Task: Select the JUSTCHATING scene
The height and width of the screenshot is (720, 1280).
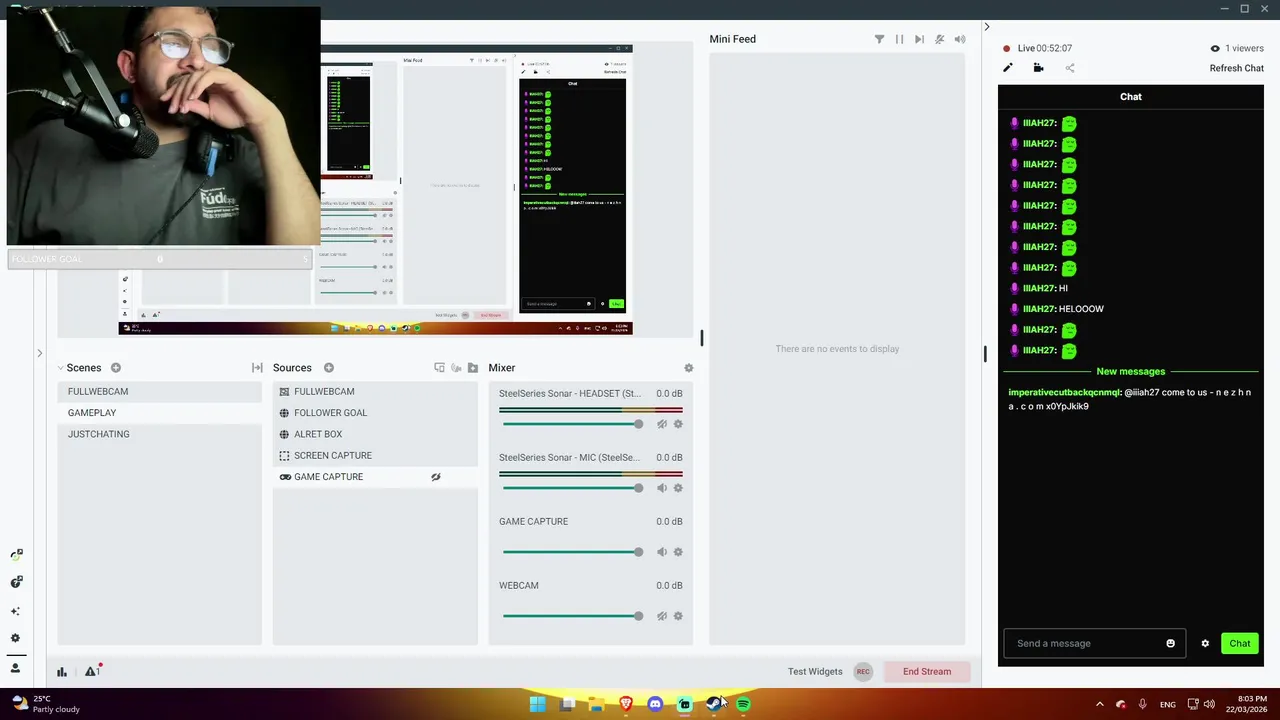Action: click(x=159, y=434)
